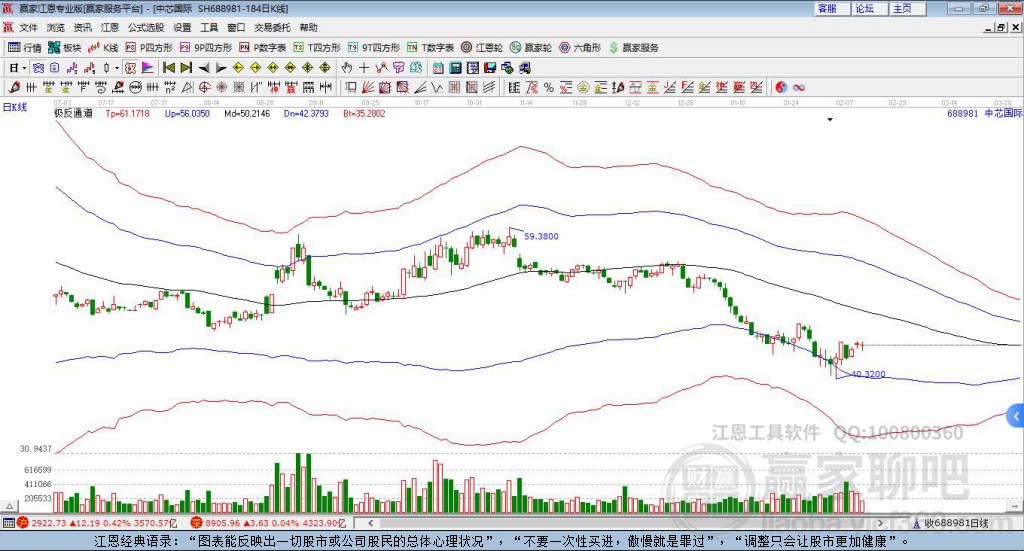Select the circled target line tool

click(204, 87)
